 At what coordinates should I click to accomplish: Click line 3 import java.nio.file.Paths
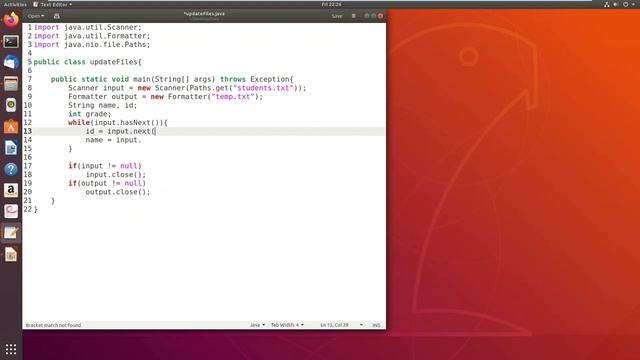pos(92,44)
